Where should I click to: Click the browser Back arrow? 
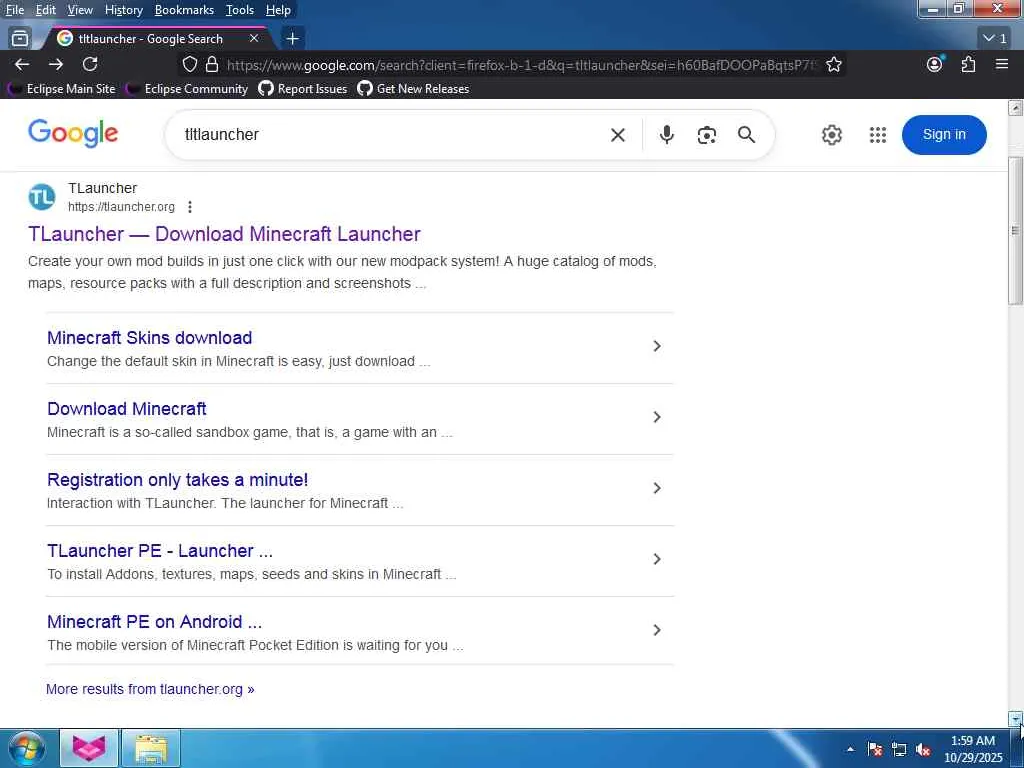pyautogui.click(x=22, y=64)
